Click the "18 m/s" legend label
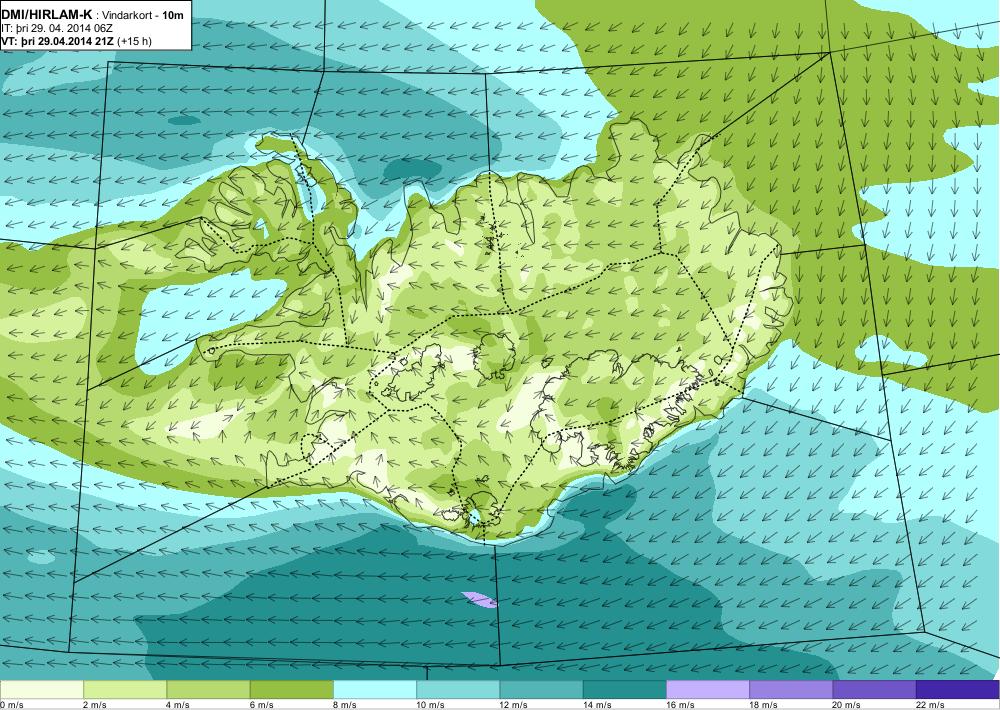The image size is (1000, 710). coord(763,705)
